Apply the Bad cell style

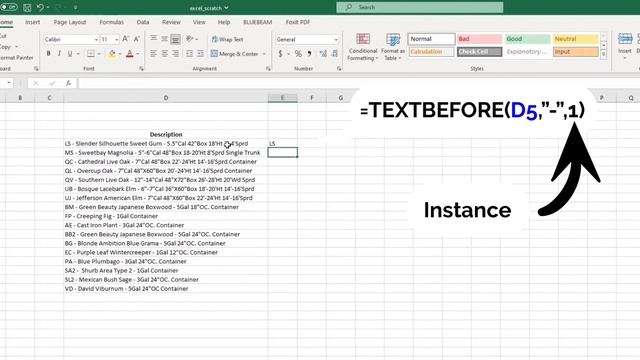(479, 39)
